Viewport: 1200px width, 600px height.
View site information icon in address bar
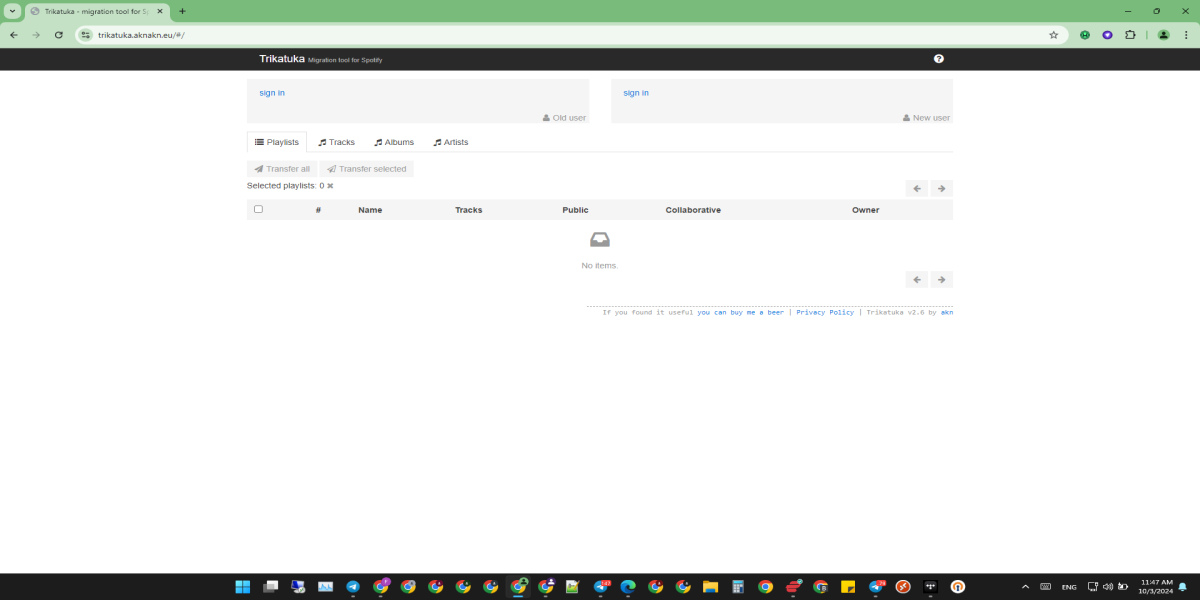[x=86, y=35]
